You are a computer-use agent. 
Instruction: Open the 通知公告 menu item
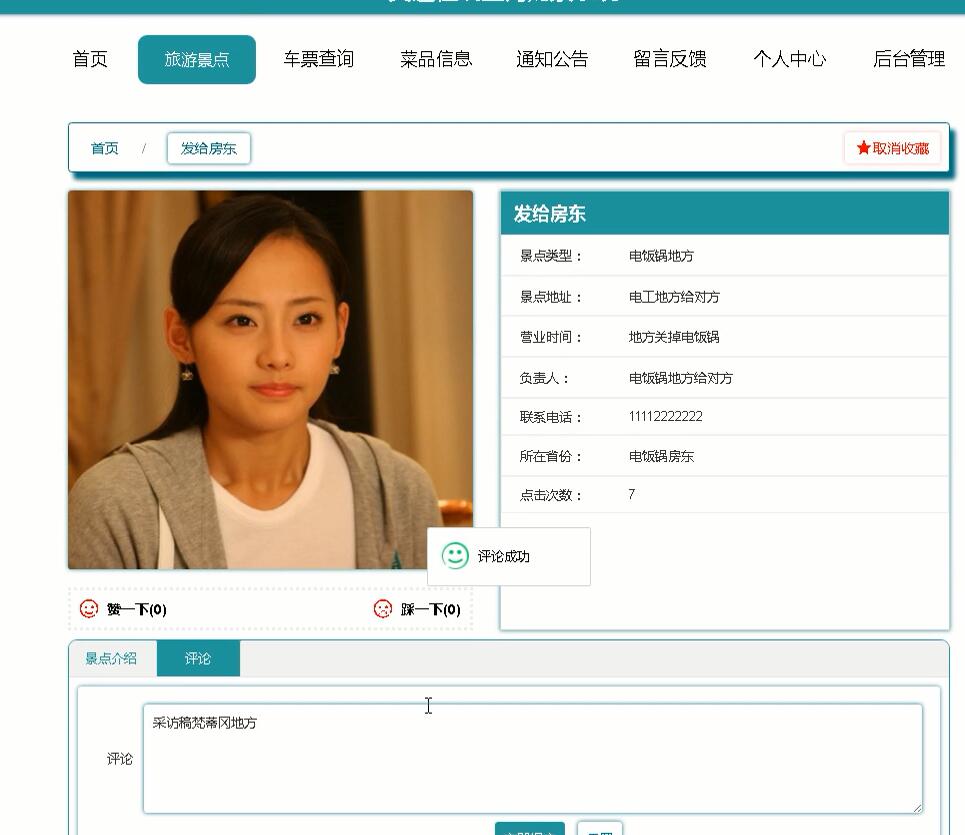[552, 59]
